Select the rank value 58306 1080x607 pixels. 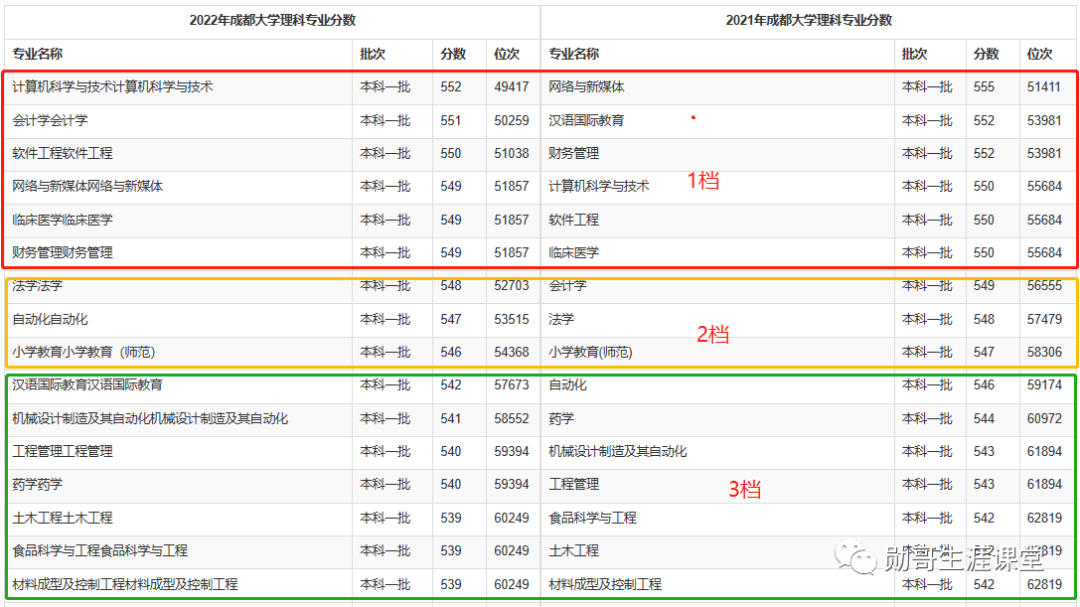tap(1044, 352)
